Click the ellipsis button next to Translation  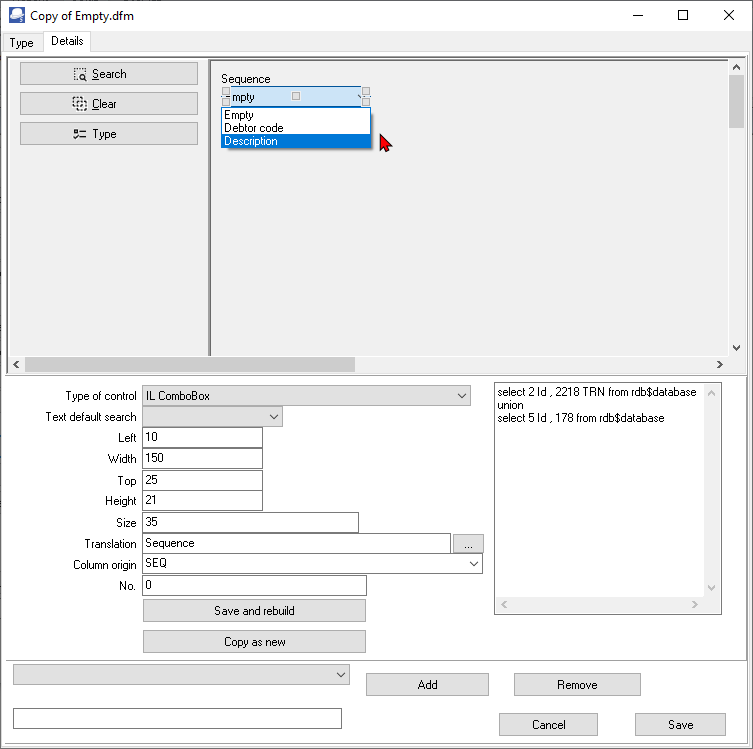(x=468, y=544)
